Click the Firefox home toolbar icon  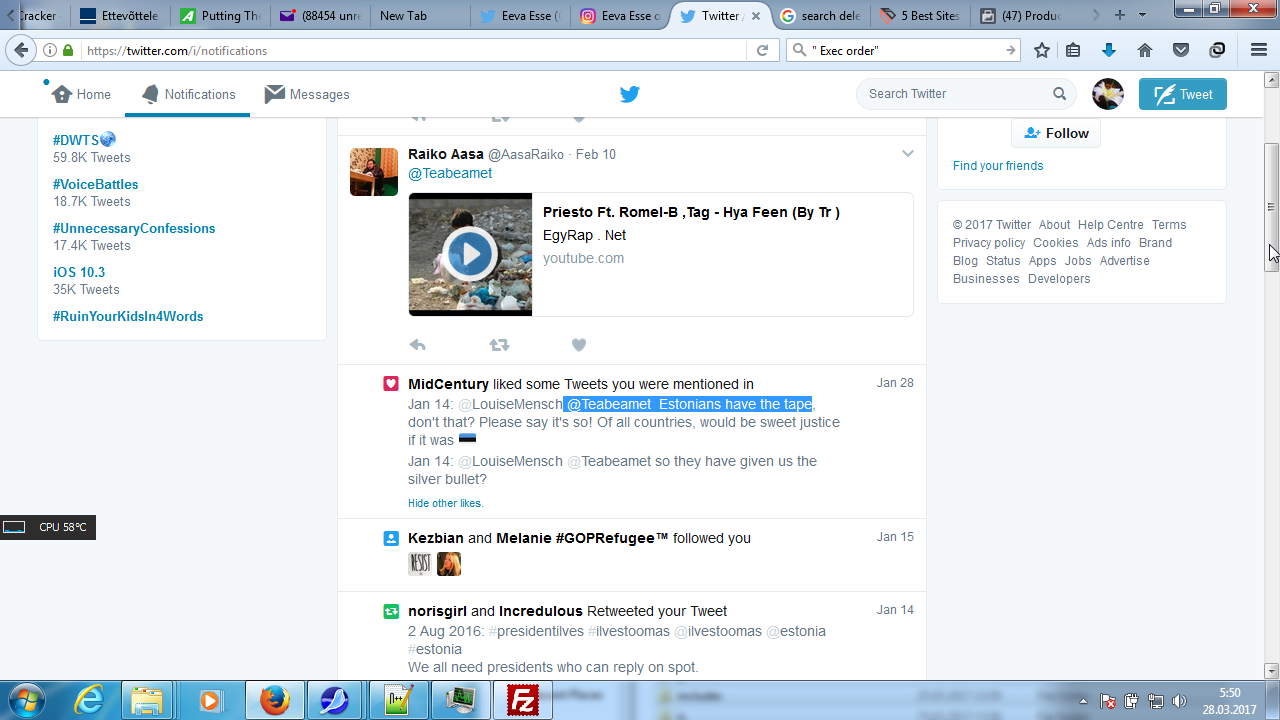point(1145,50)
